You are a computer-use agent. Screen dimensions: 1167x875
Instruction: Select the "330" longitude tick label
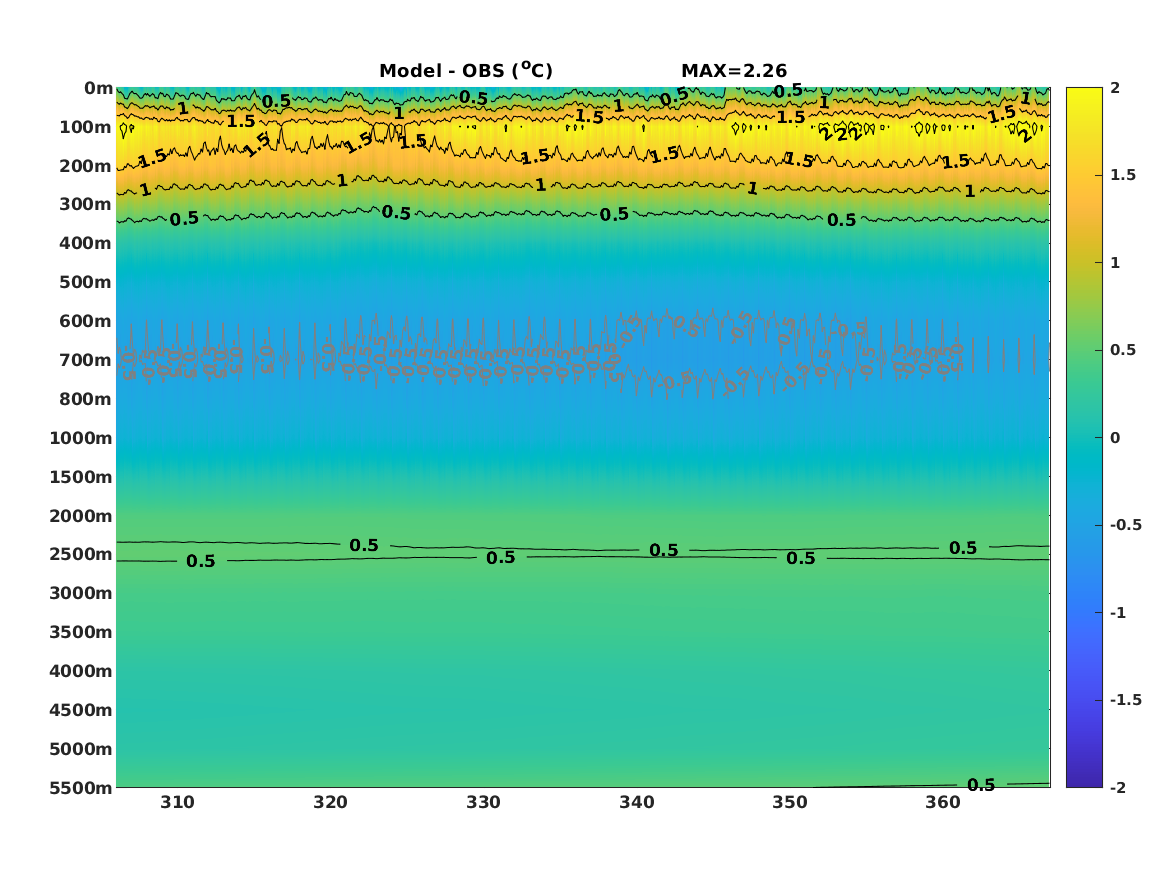484,802
